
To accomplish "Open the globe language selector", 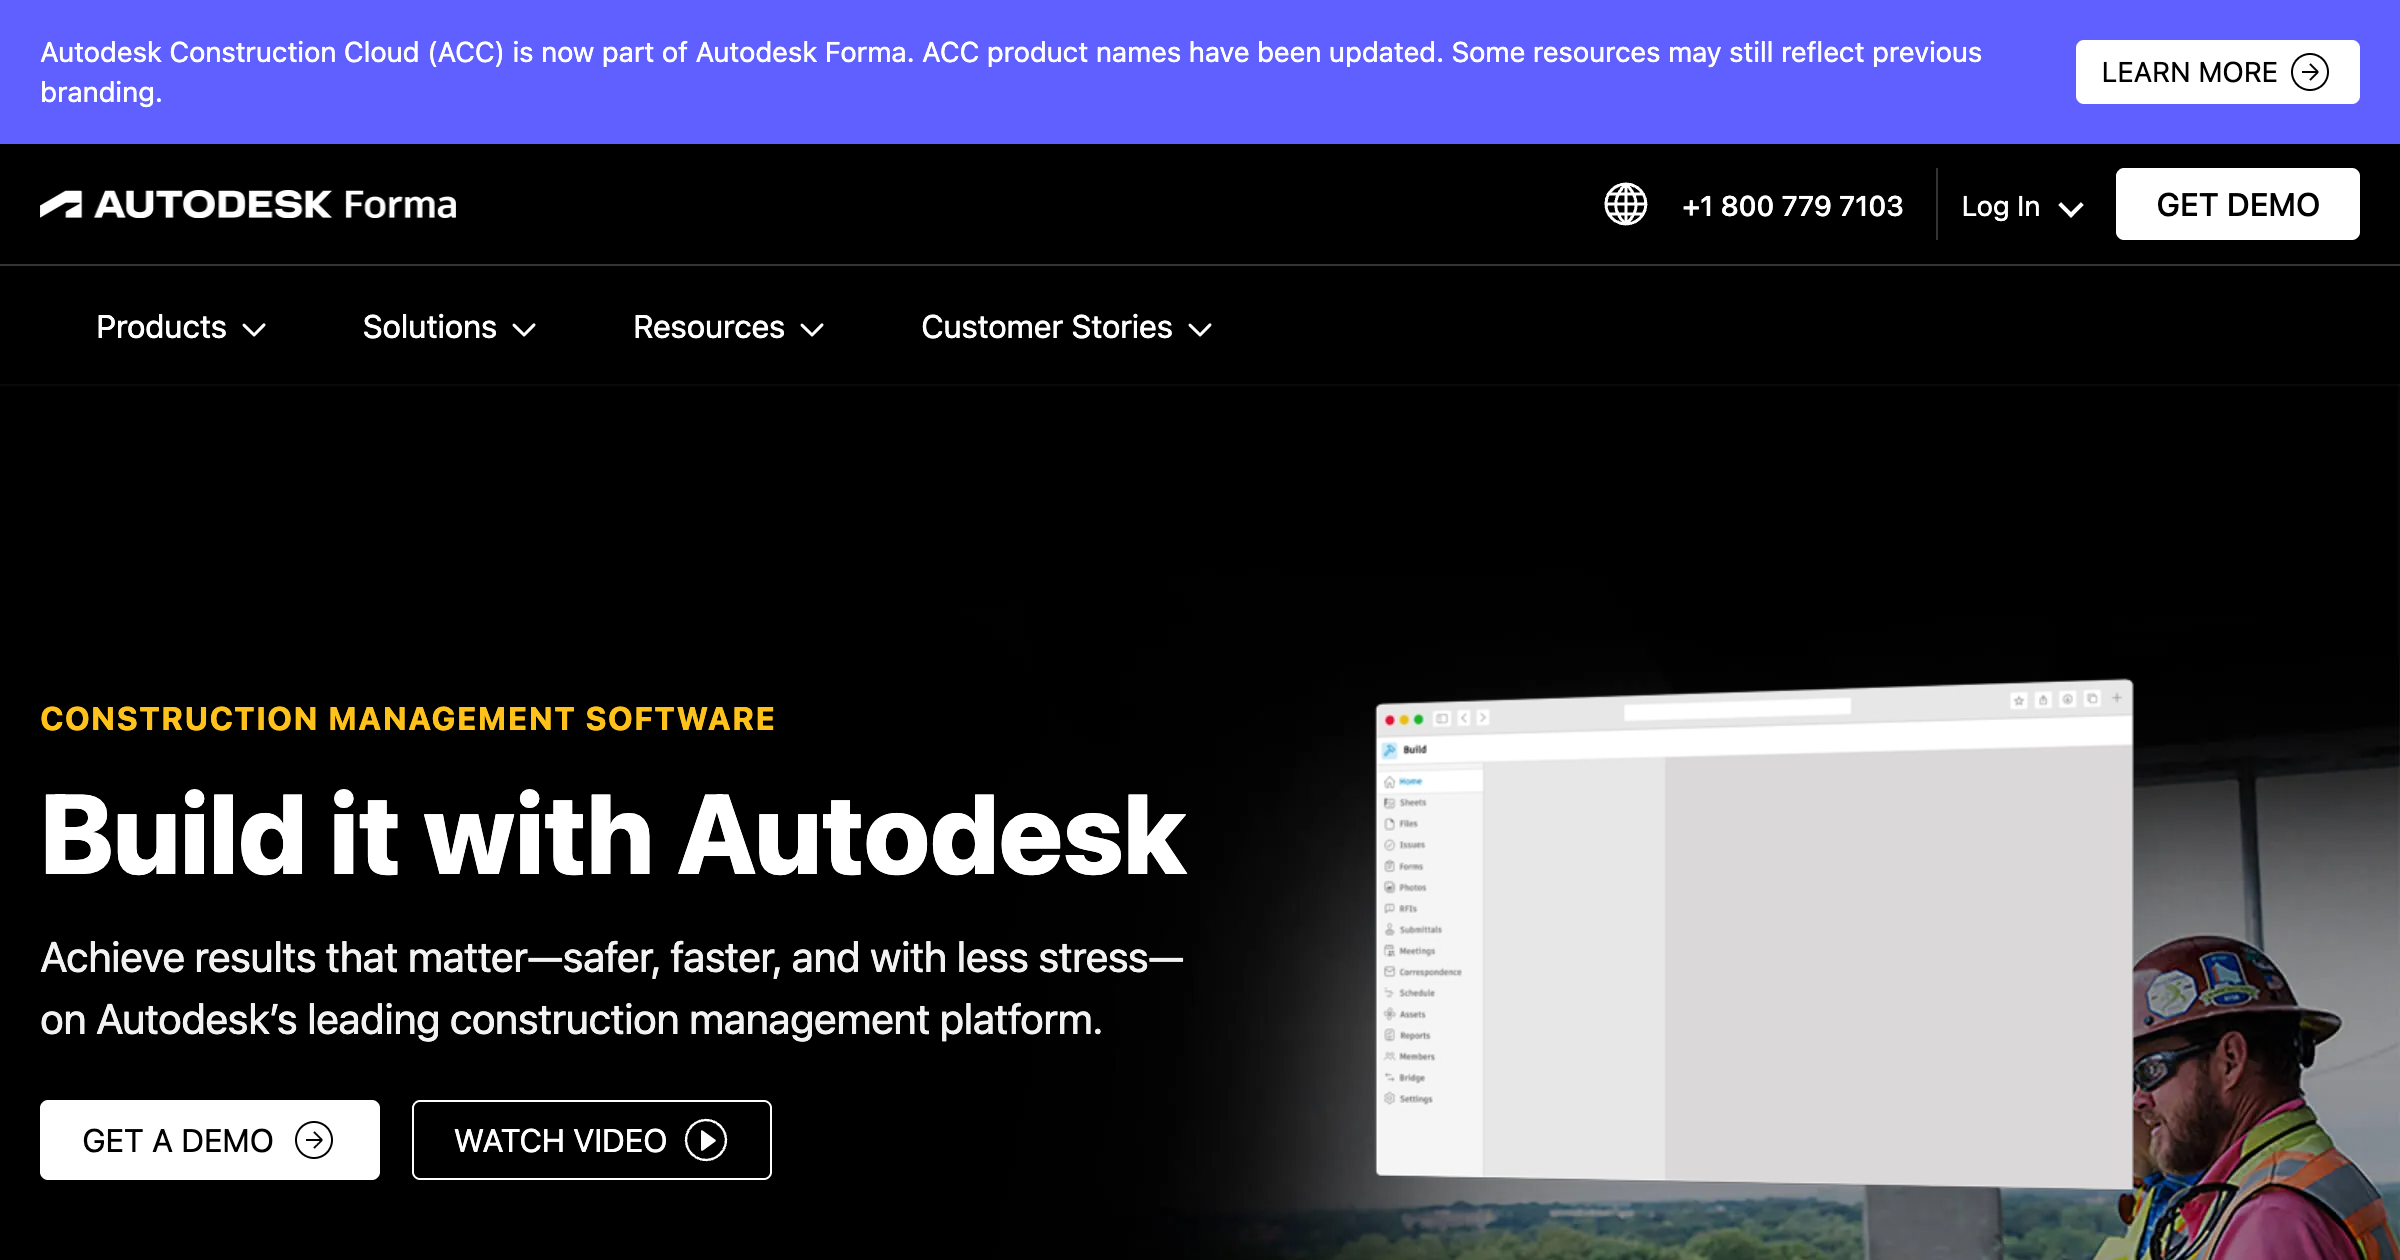I will 1625,205.
